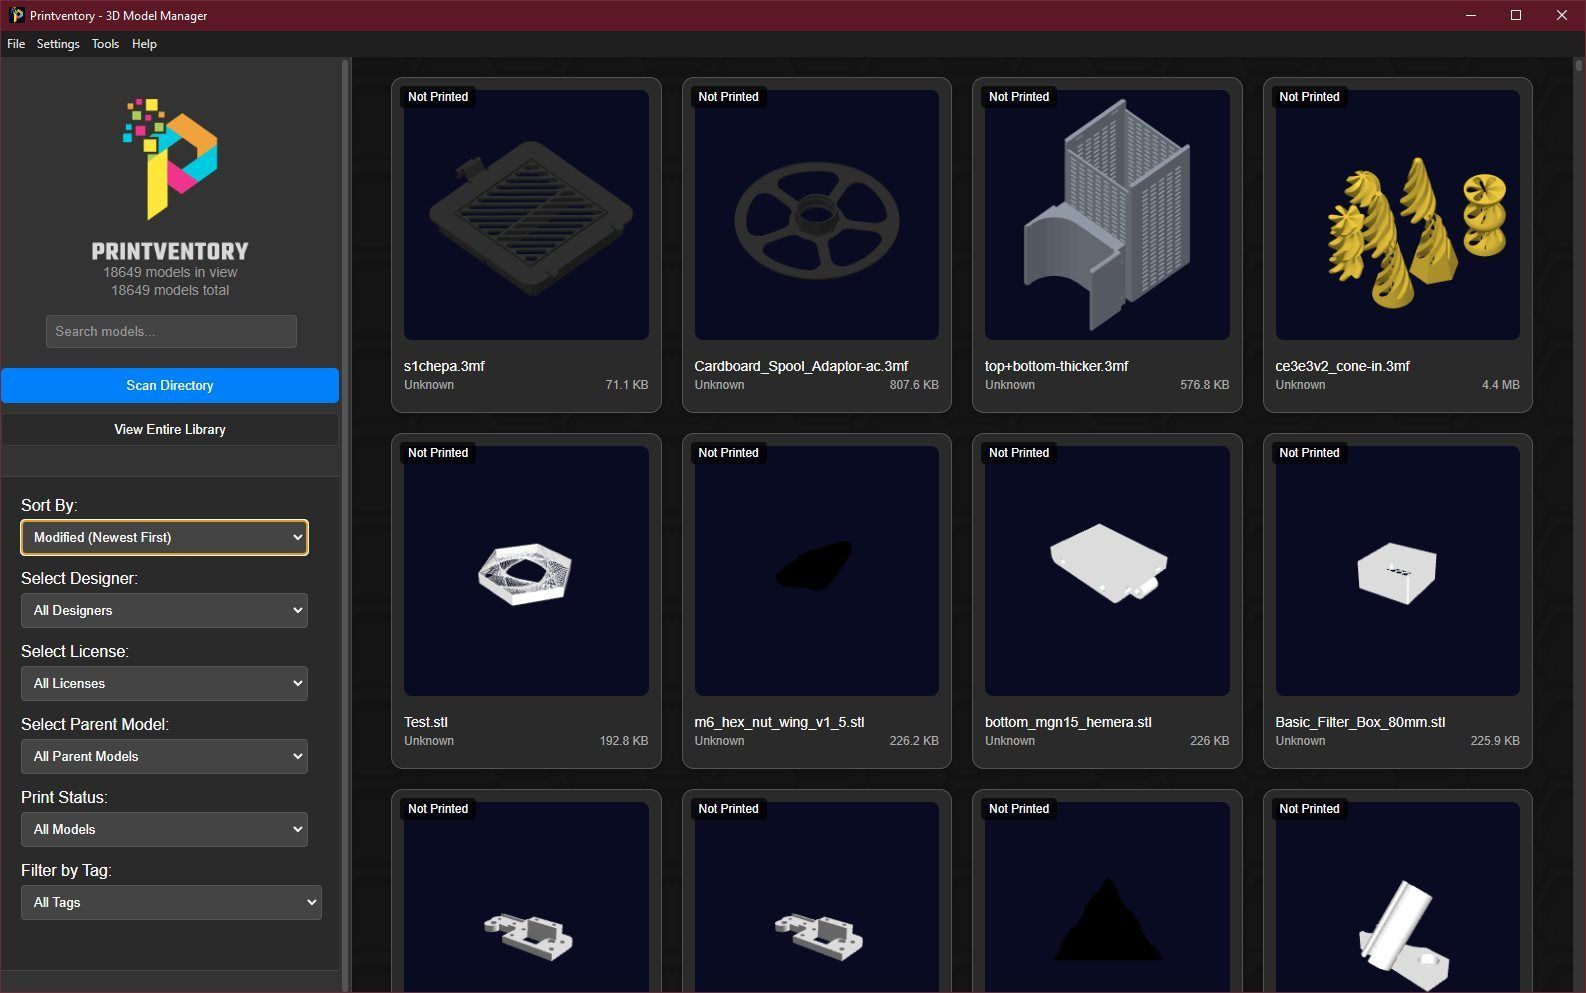The width and height of the screenshot is (1586, 993).
Task: Select the m6_hex_nut_wing_v1_5.stl thumbnail
Action: [816, 571]
